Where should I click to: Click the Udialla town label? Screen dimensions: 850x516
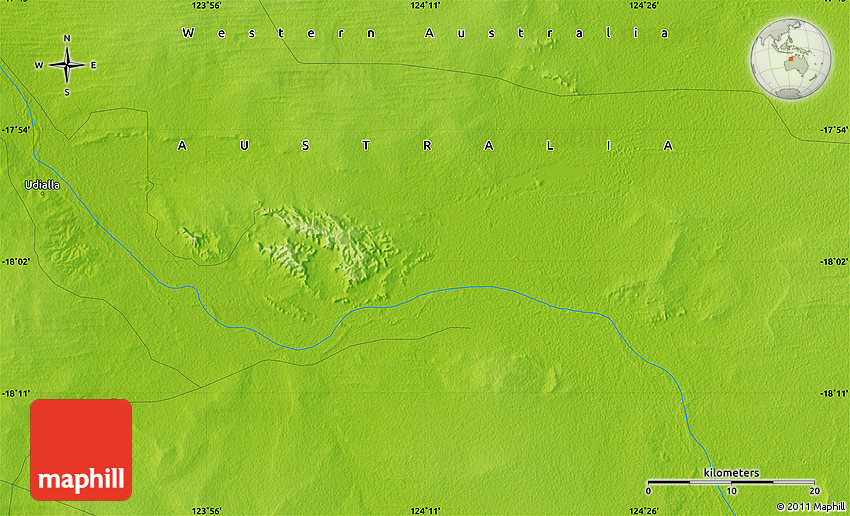[42, 185]
